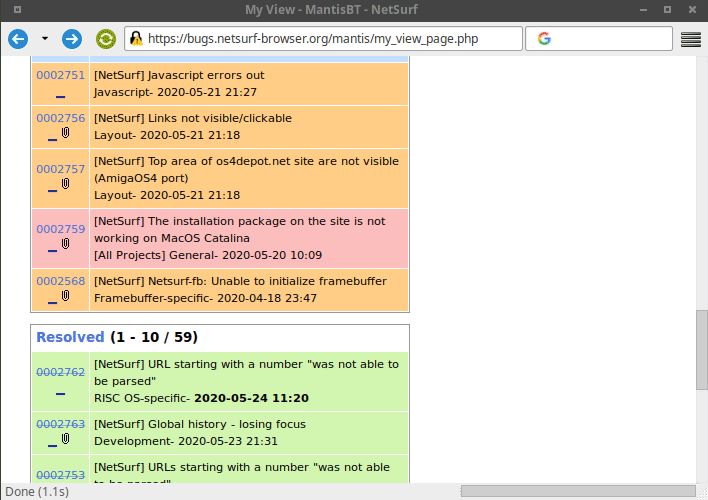The height and width of the screenshot is (500, 708).
Task: Open resolved issue 0002762 link
Action: [60, 372]
